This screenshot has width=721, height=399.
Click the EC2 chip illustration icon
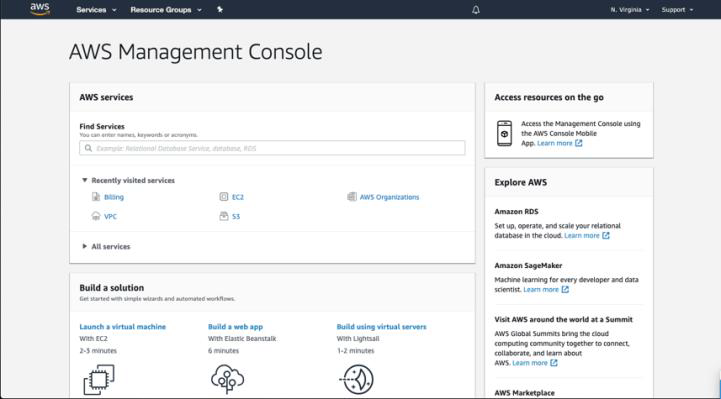point(99,380)
